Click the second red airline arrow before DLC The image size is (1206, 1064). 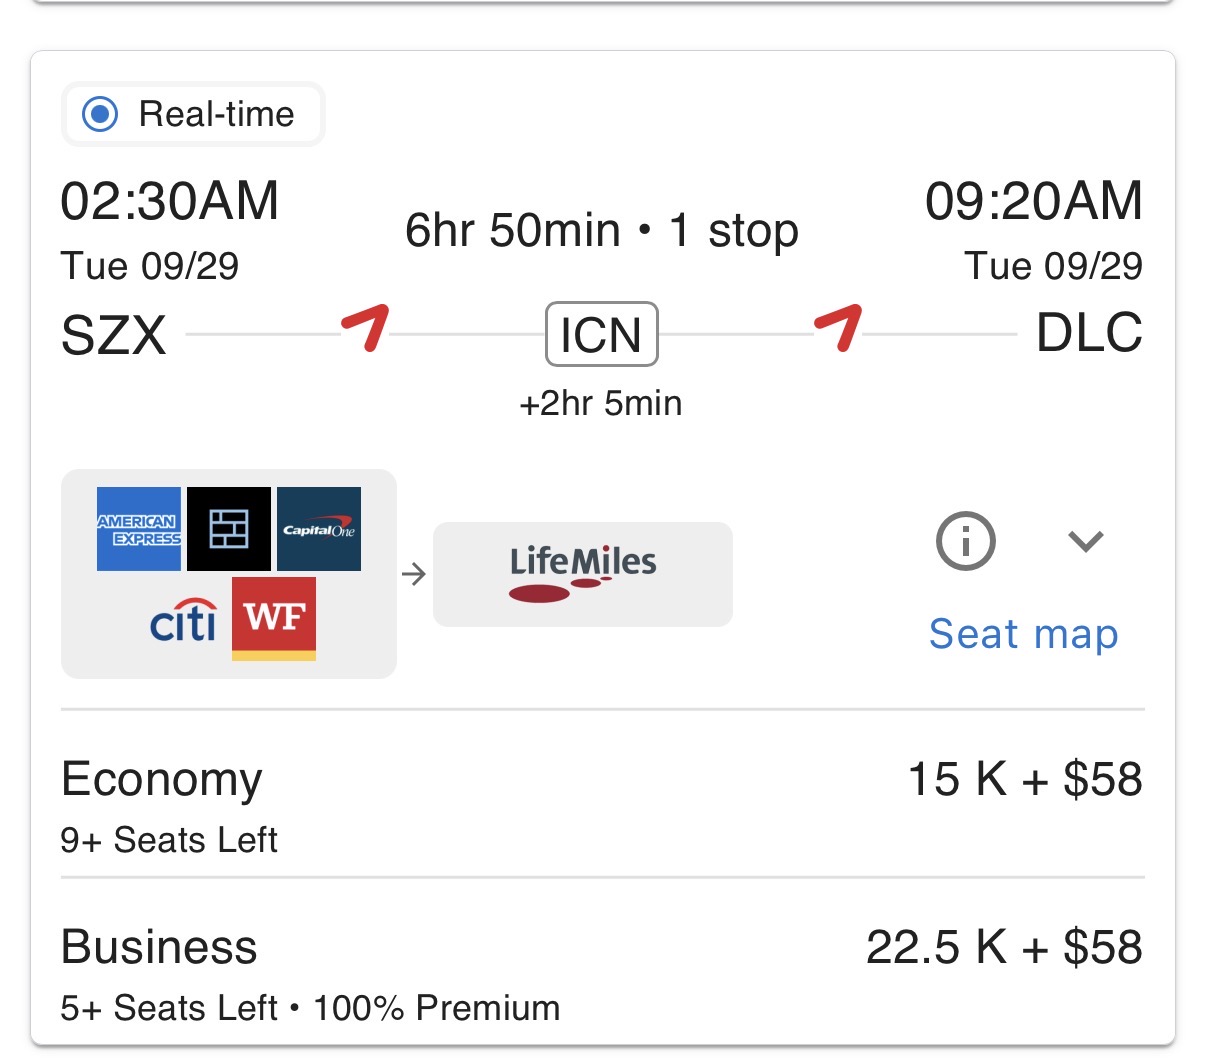(838, 328)
